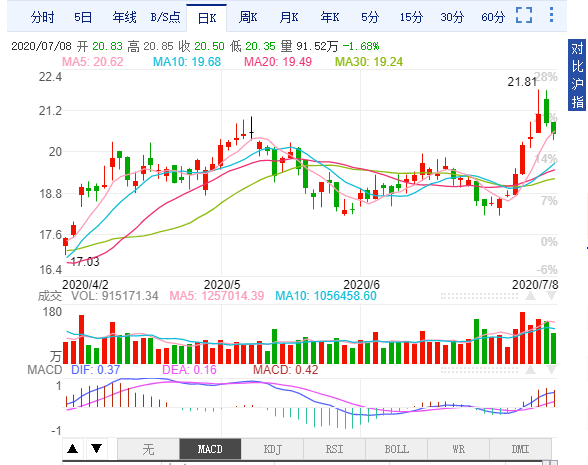The width and height of the screenshot is (588, 465).
Task: Open the three-dot more options menu
Action: [551, 15]
